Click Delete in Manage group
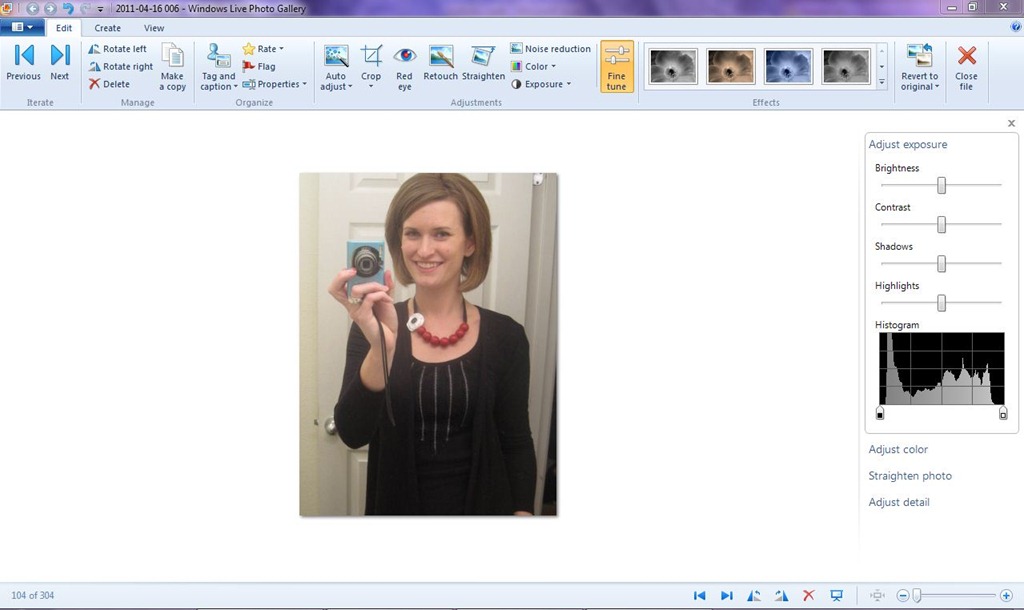This screenshot has width=1024, height=610. 109,84
